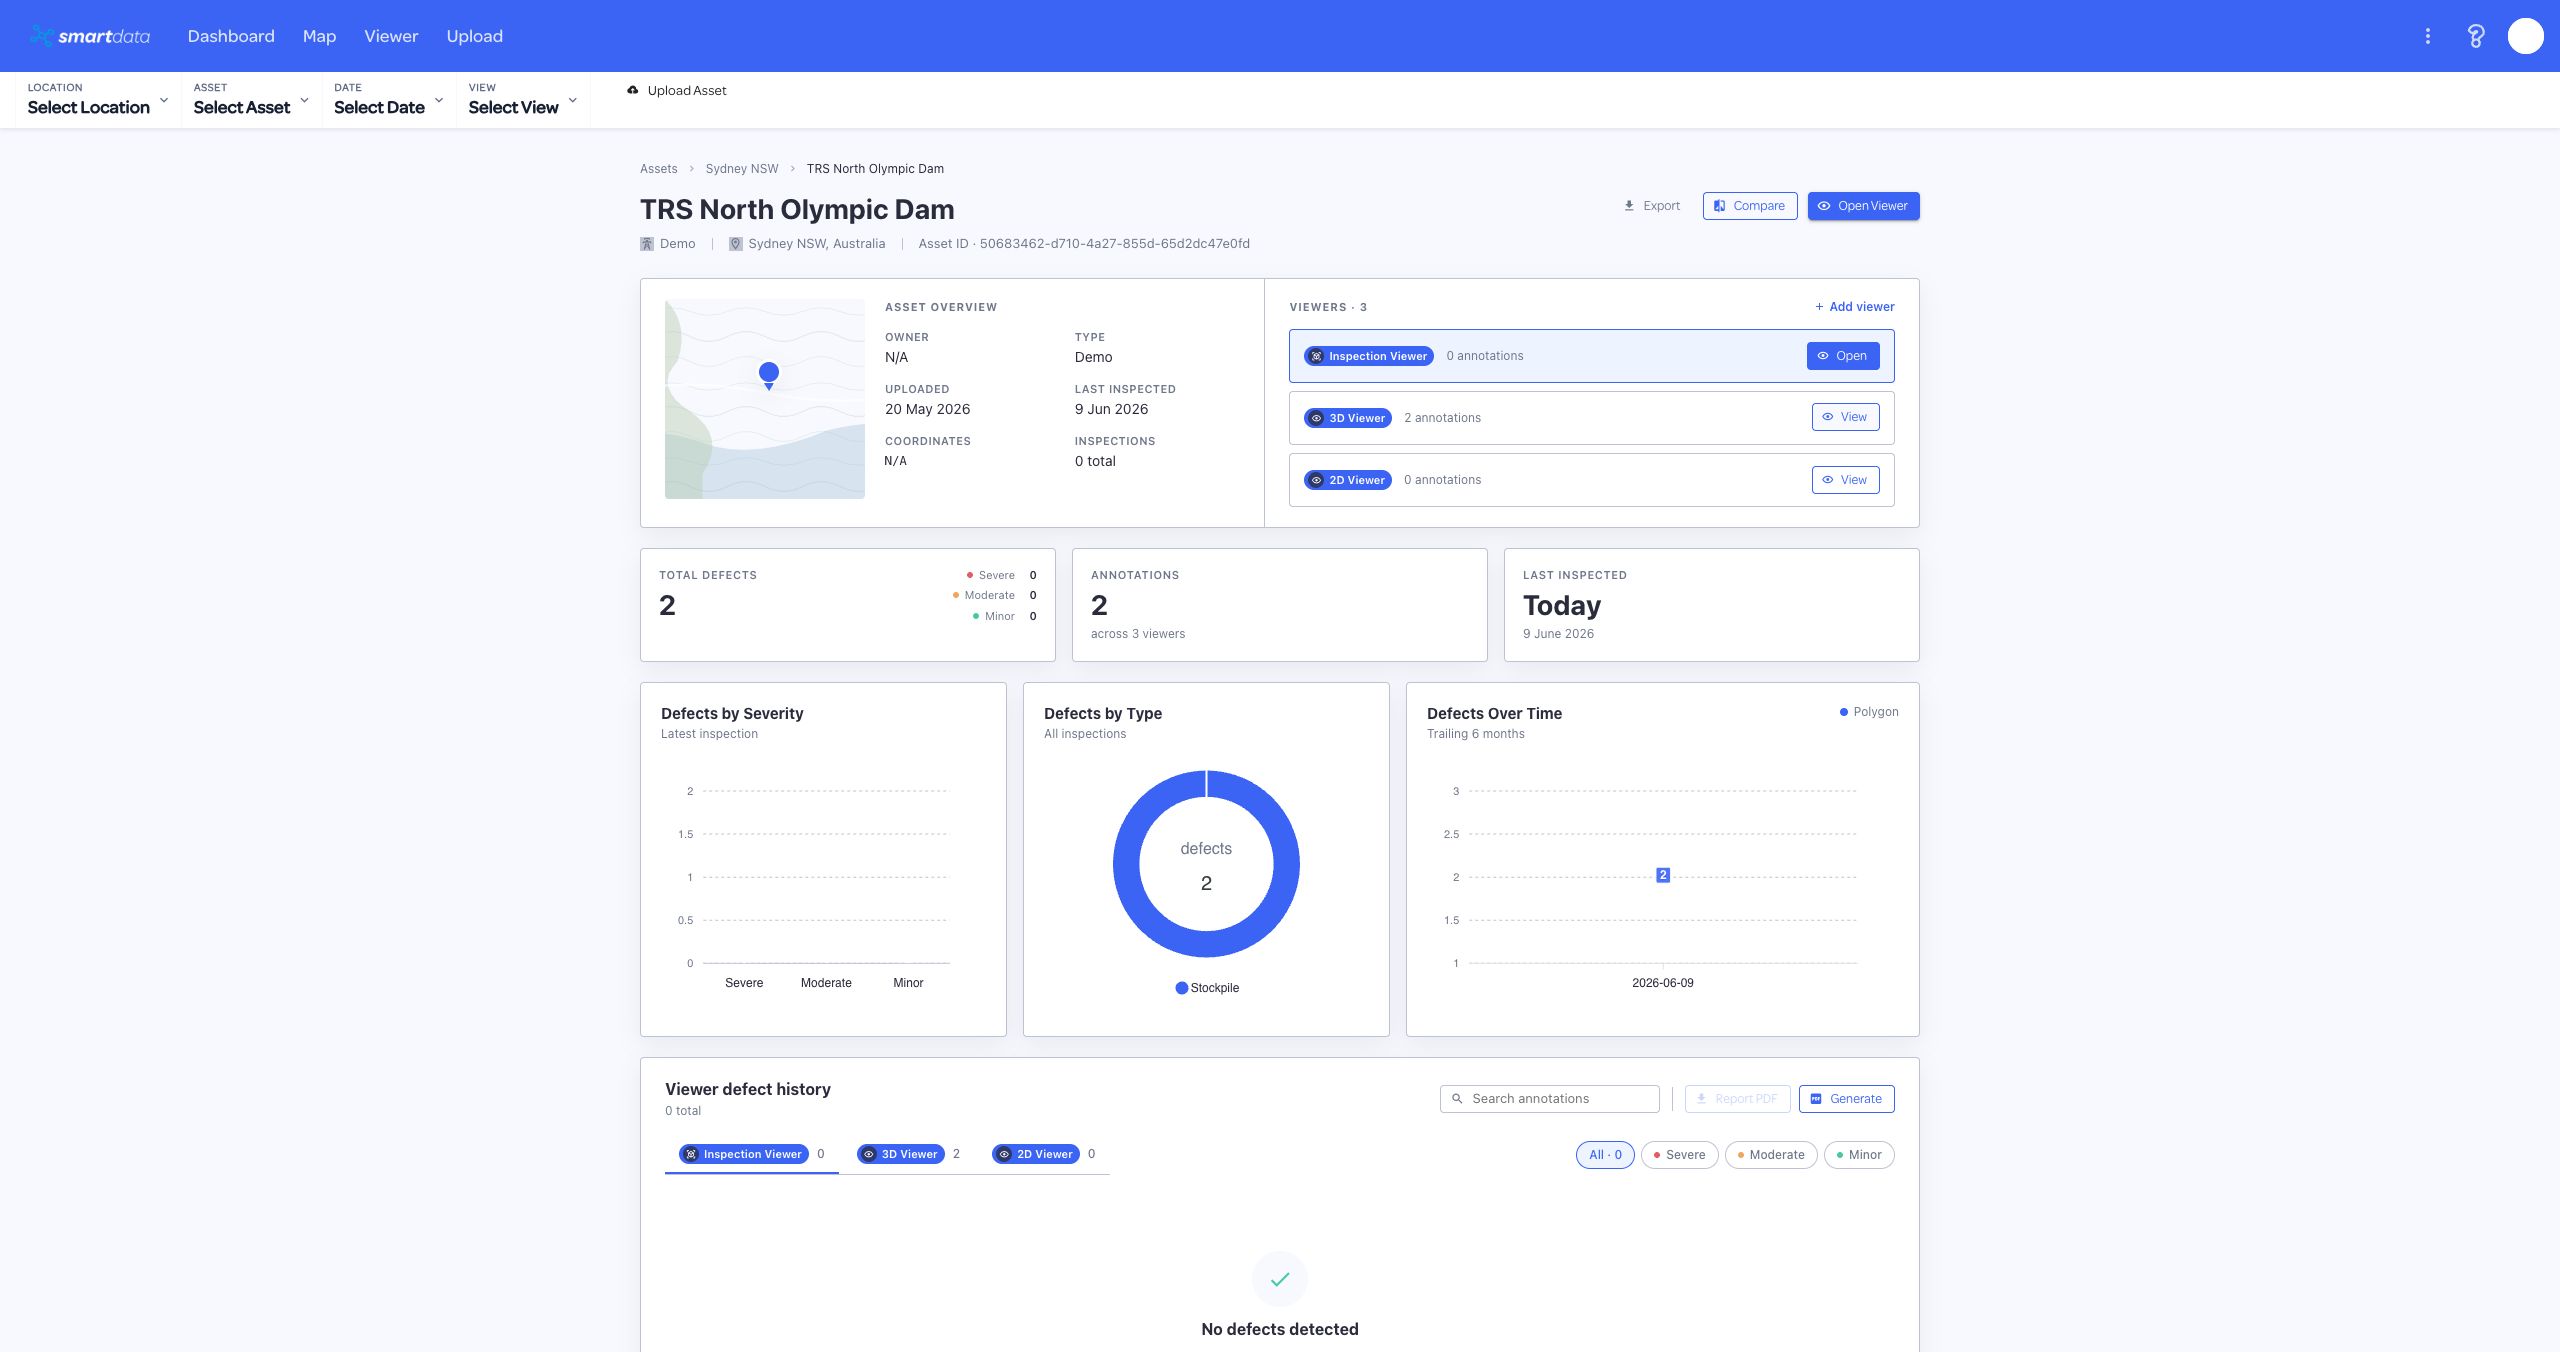
Task: Toggle the Polygon legend in Defects Over Time
Action: [1868, 712]
